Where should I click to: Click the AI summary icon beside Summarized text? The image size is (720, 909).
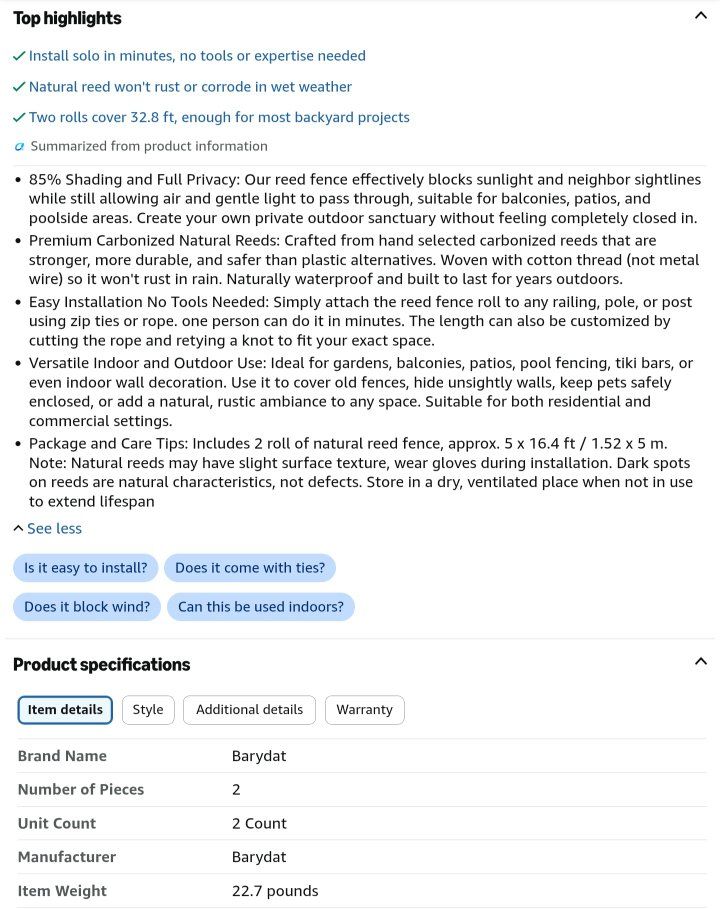click(x=19, y=146)
